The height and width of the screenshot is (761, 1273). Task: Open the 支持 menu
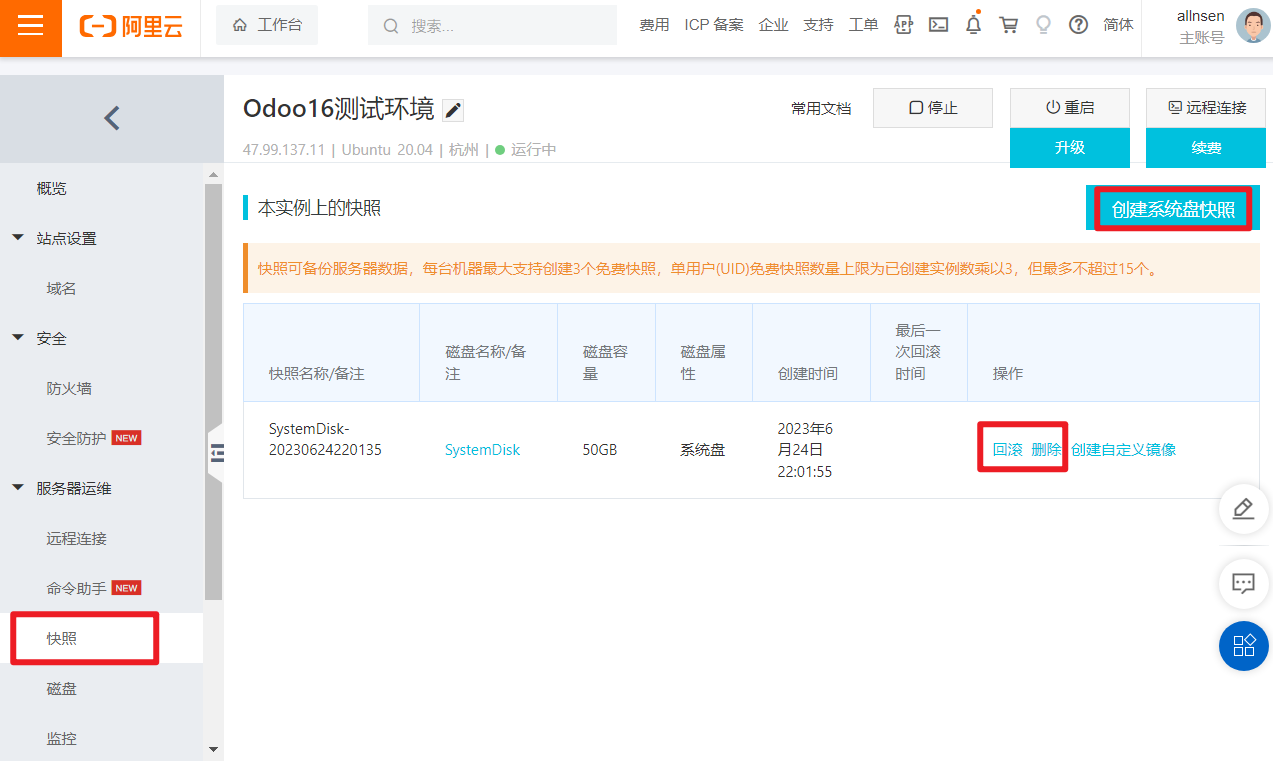point(818,25)
